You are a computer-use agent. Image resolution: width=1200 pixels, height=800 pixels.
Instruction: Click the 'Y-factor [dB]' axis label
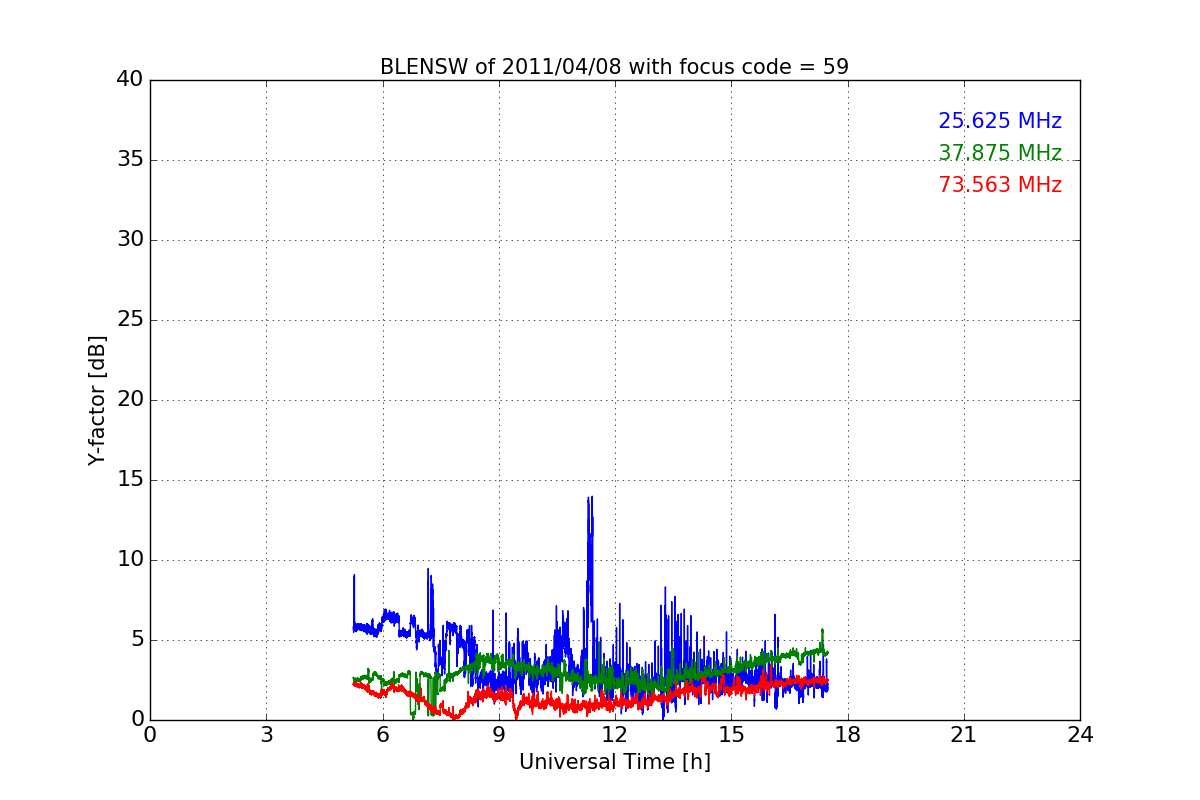[x=97, y=400]
